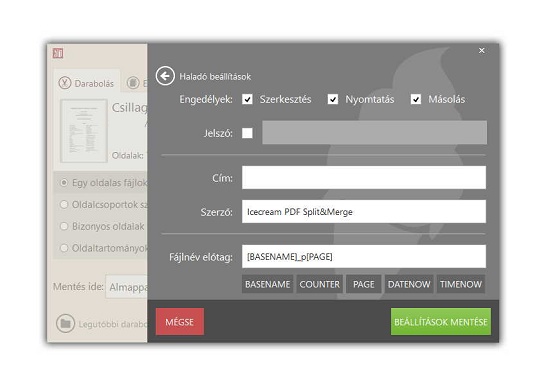
Task: Click the PDF document thumbnail preview
Action: pos(84,131)
